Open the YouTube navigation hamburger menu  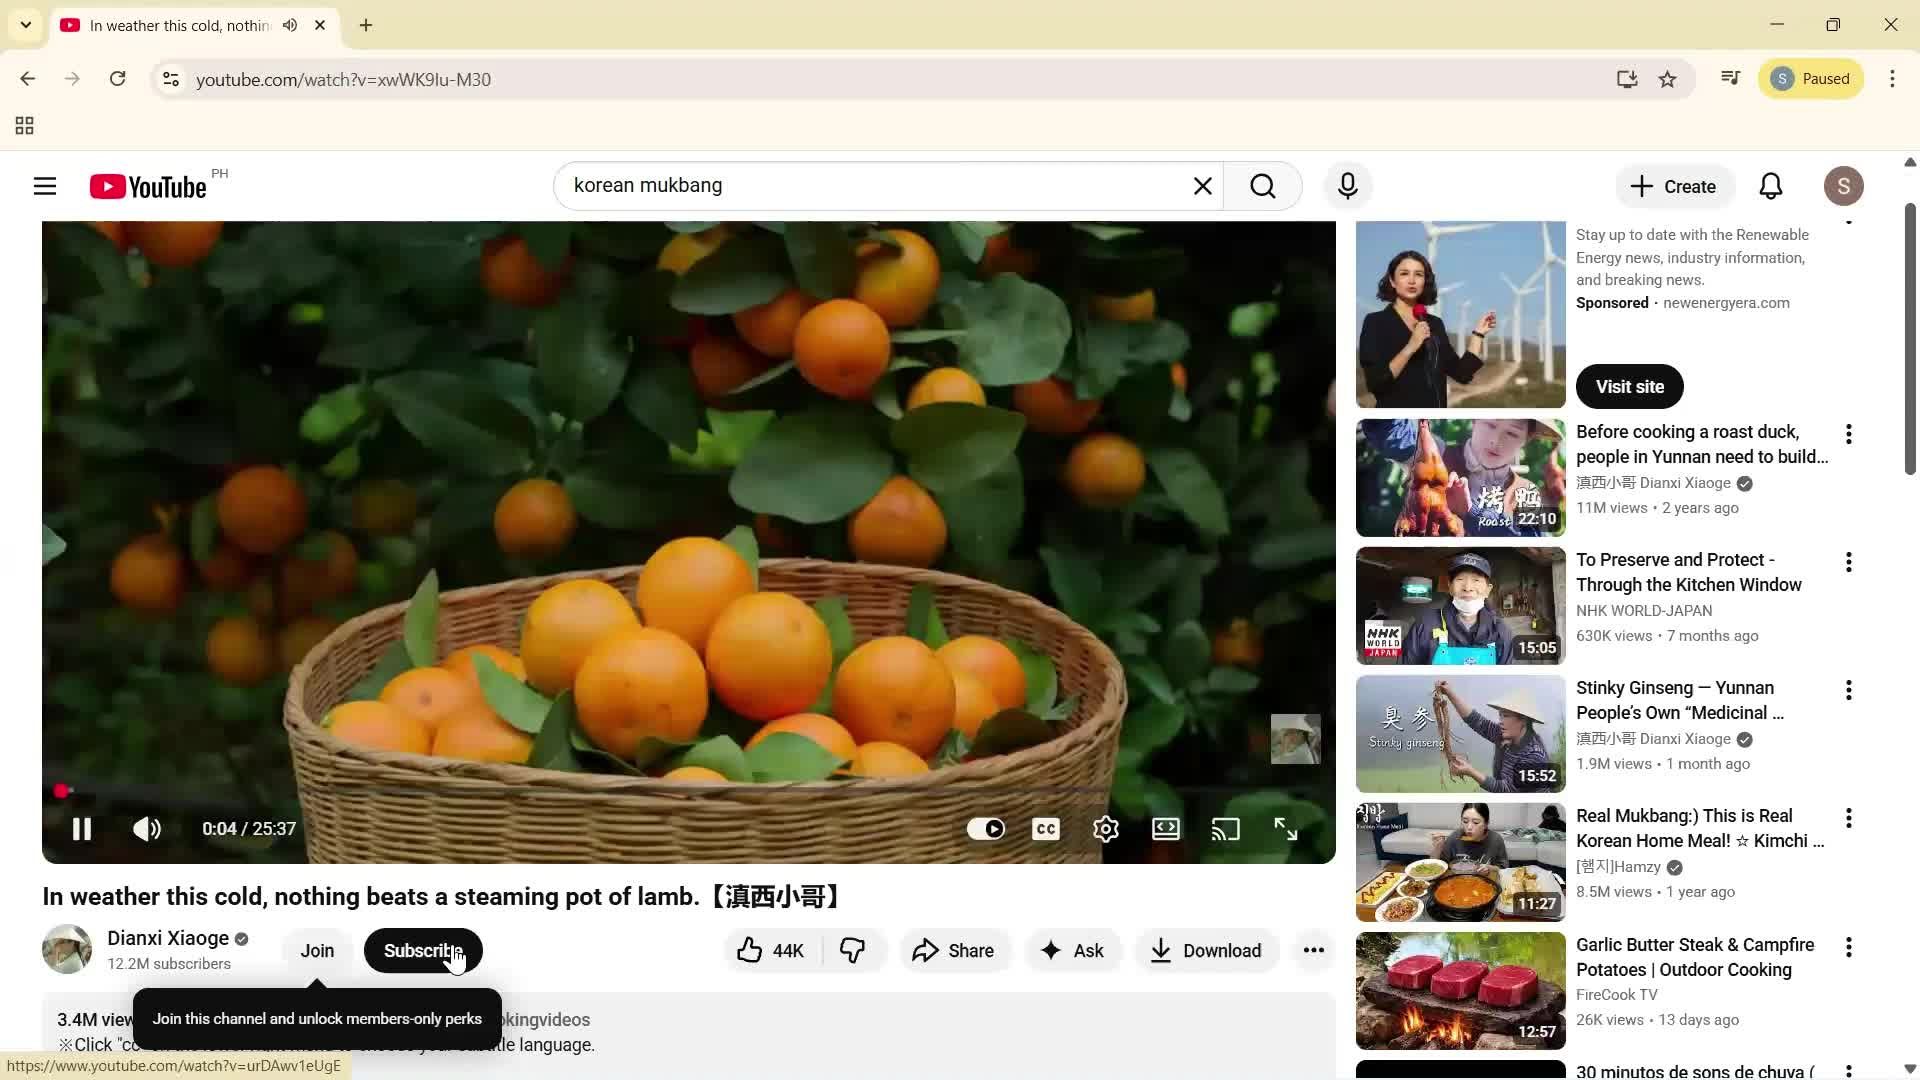coord(44,185)
